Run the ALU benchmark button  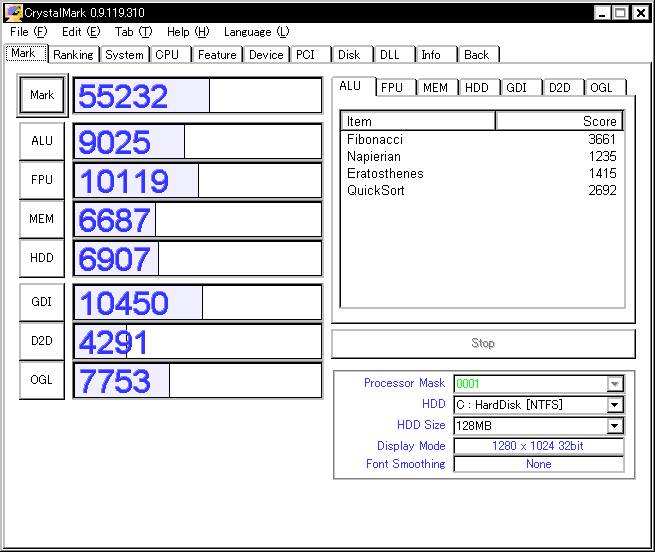click(42, 141)
